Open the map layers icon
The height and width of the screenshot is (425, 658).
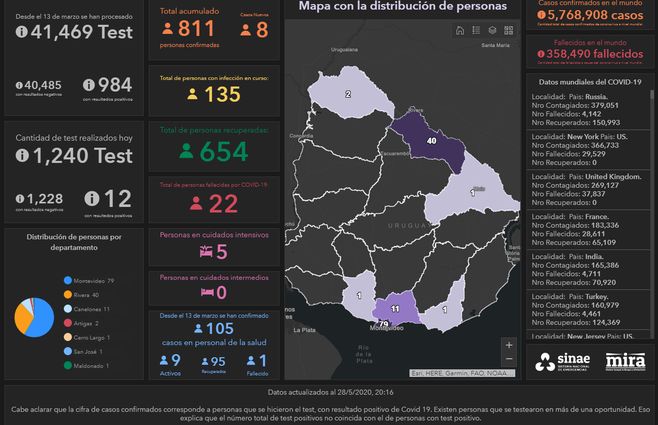[x=490, y=31]
